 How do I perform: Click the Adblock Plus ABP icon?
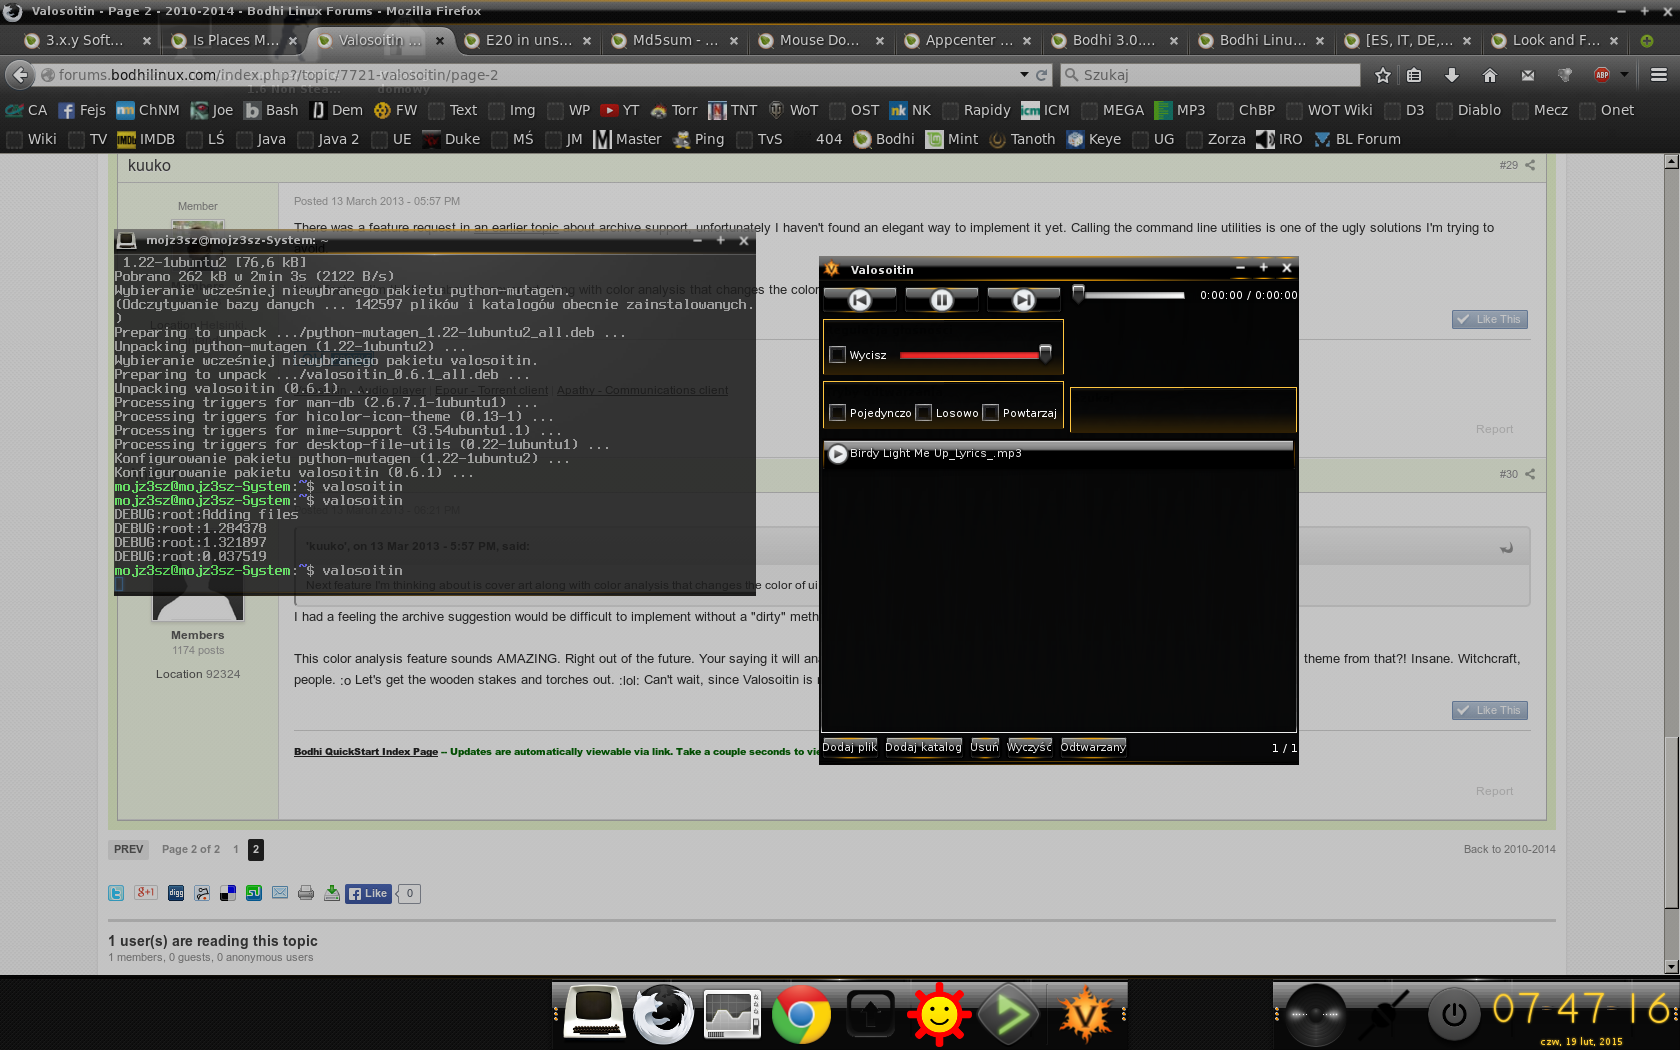pyautogui.click(x=1602, y=75)
